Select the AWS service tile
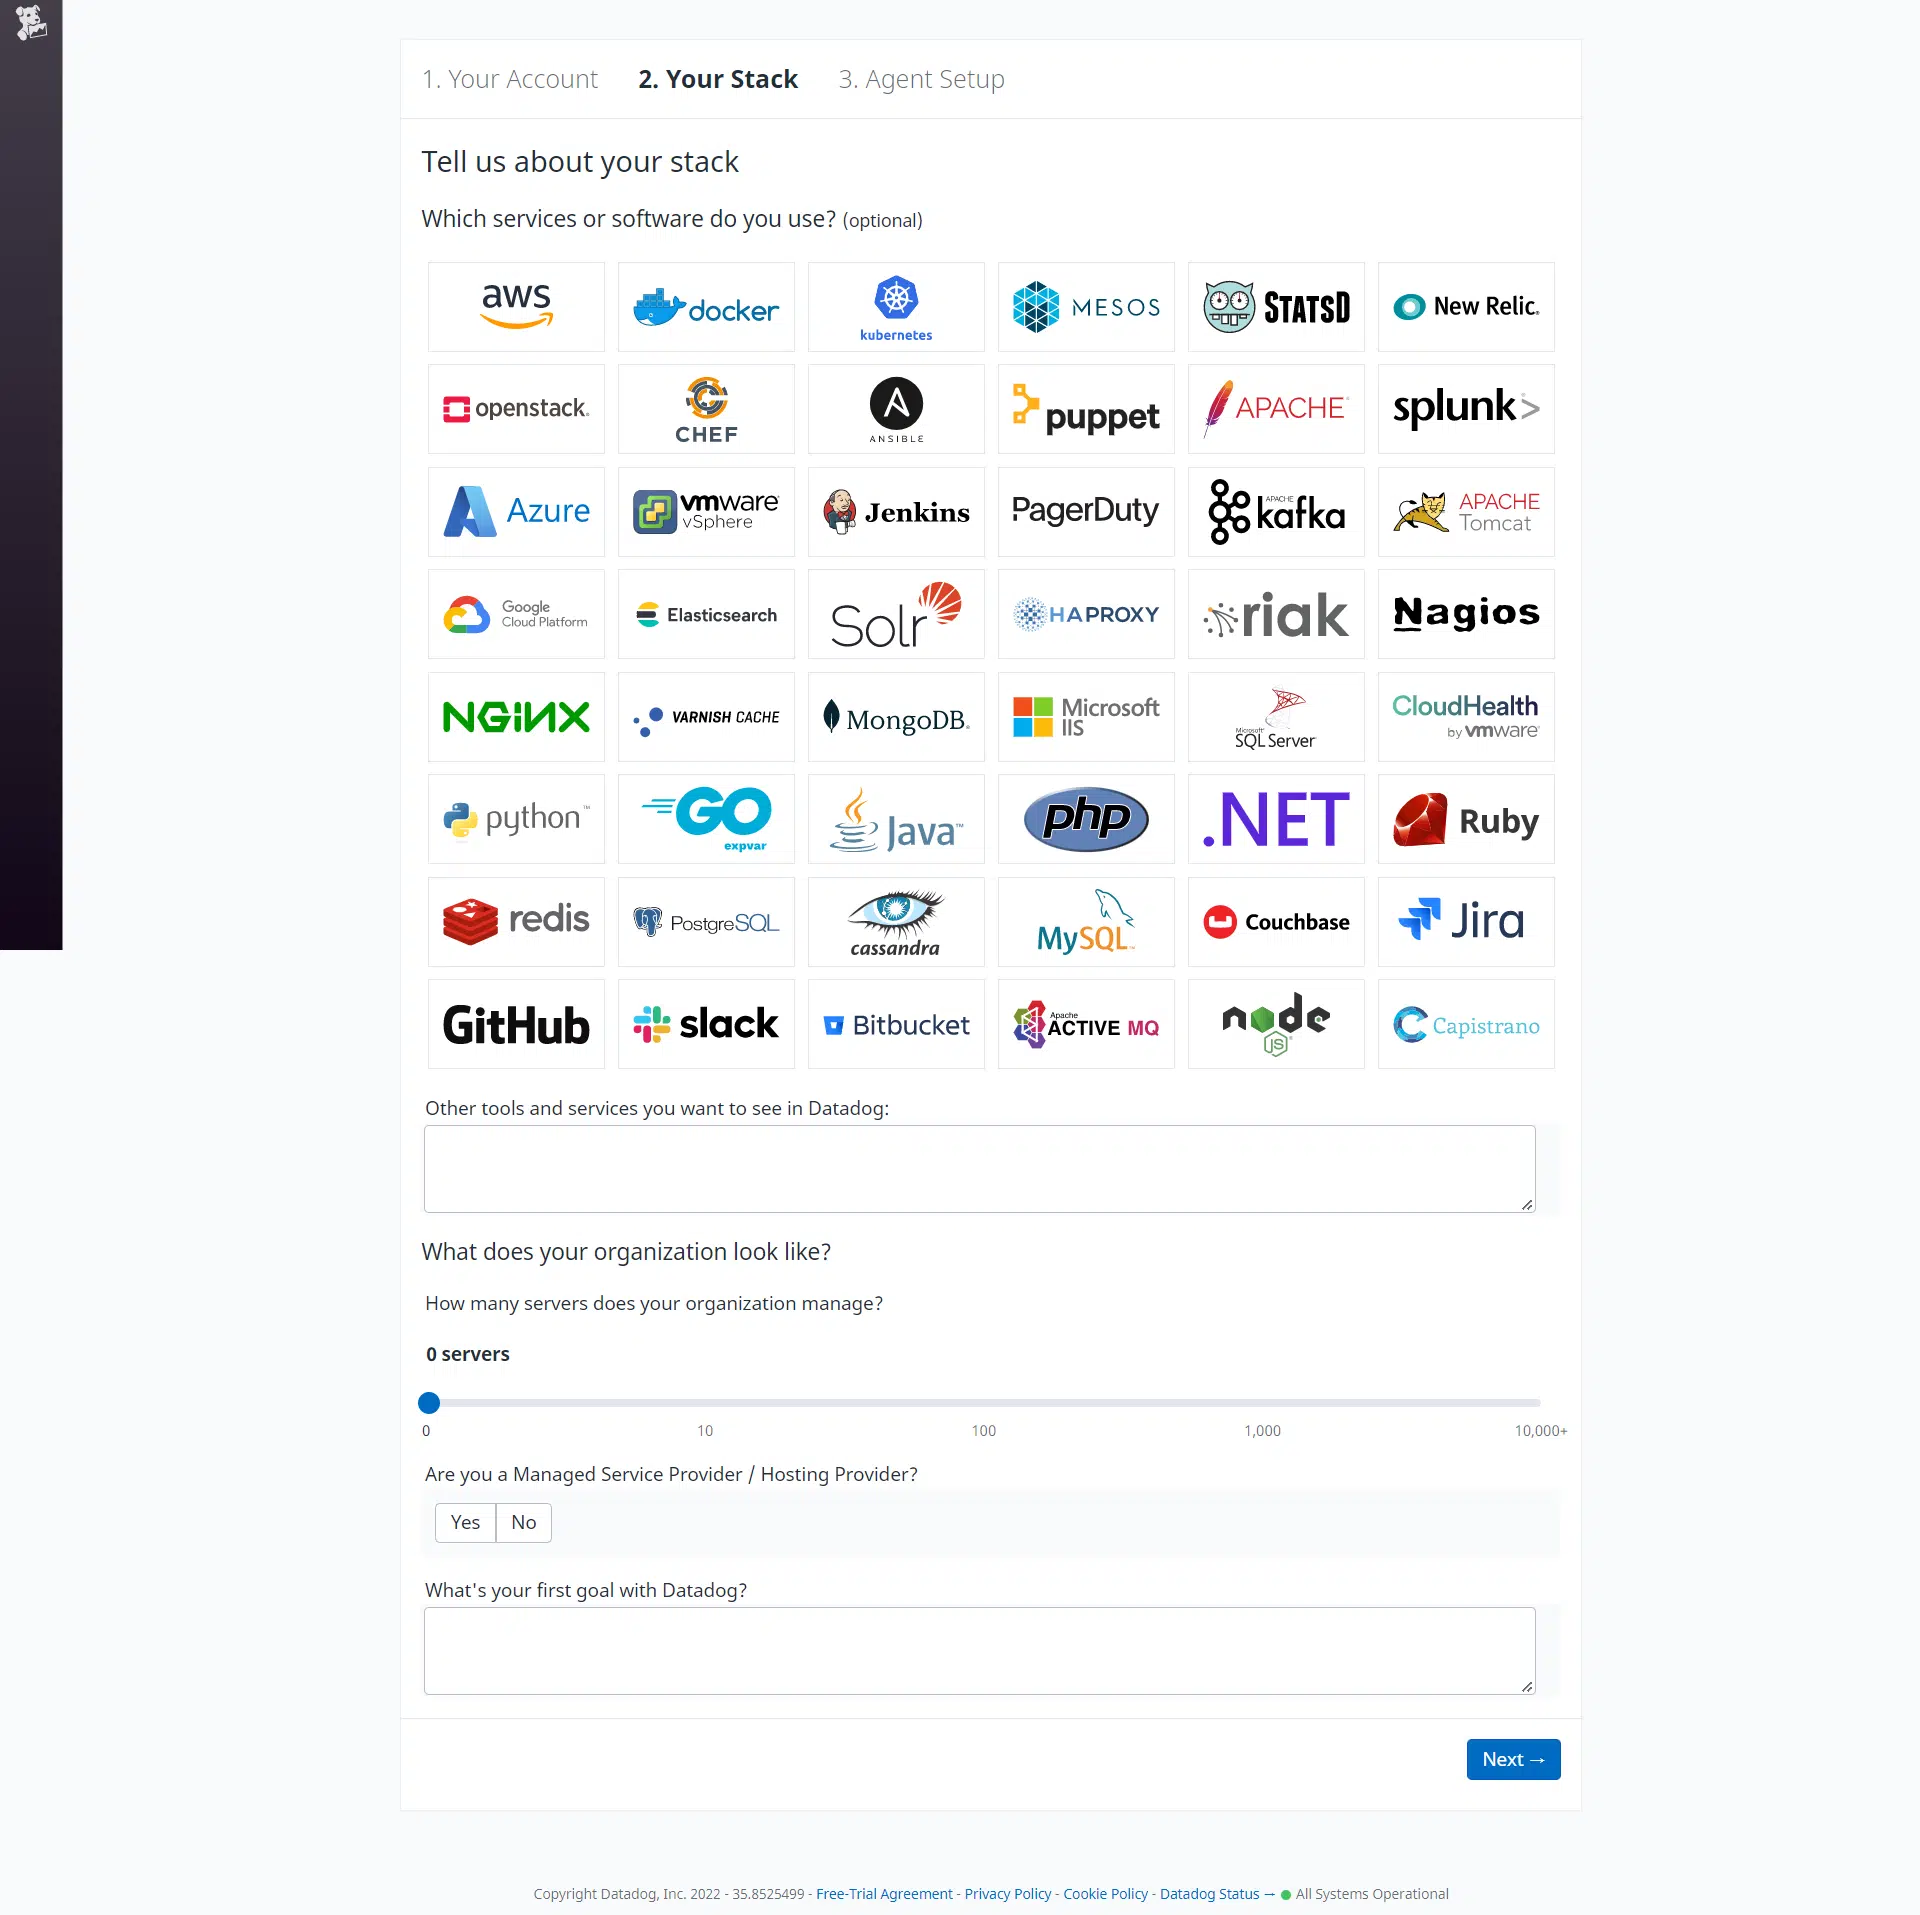Viewport: 1920px width, 1915px height. coord(516,307)
